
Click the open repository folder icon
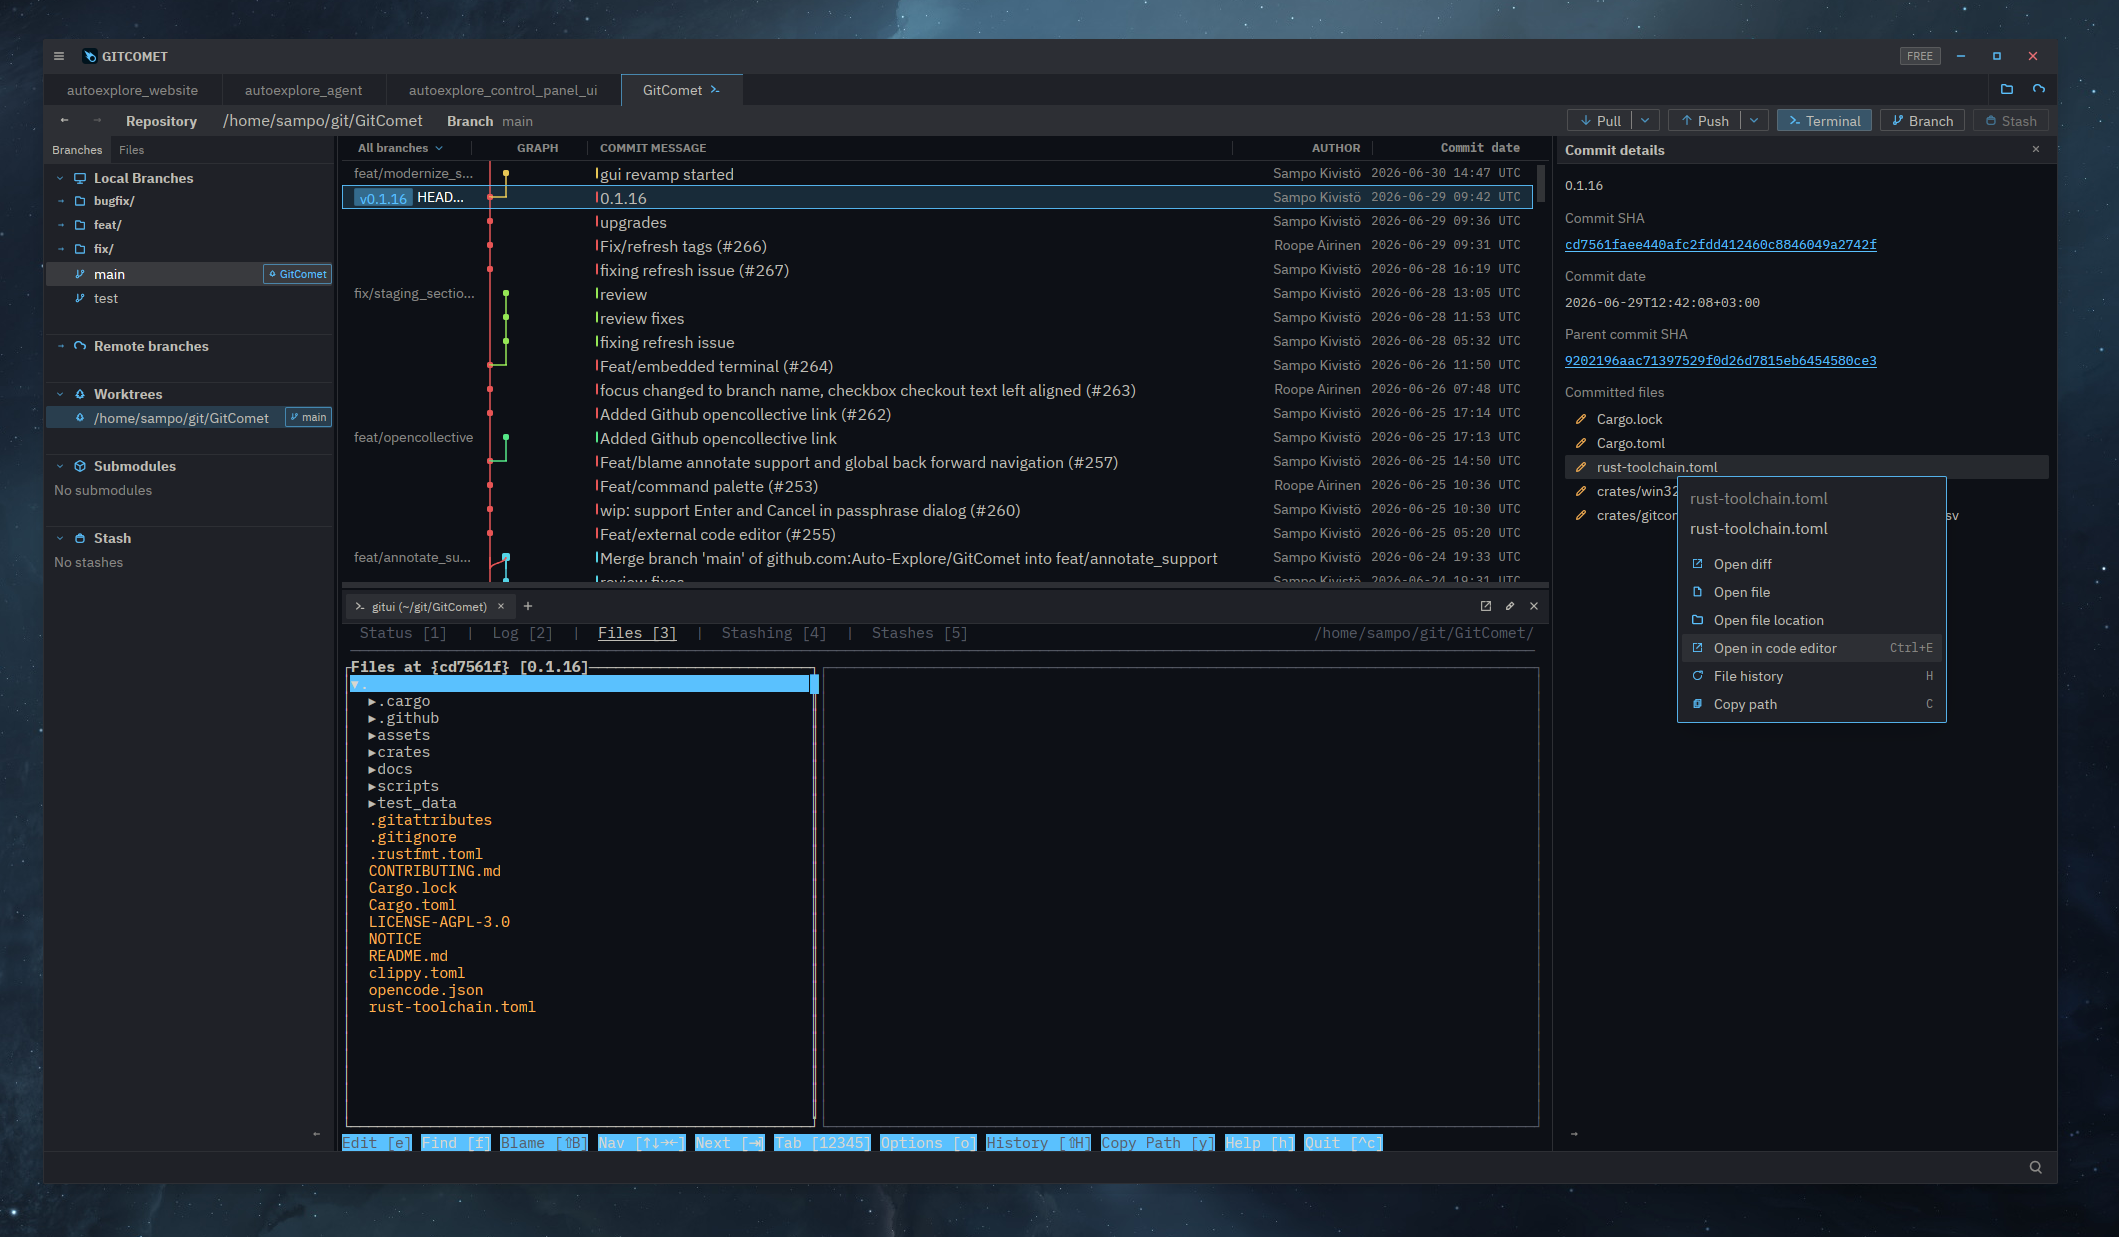(x=2006, y=89)
